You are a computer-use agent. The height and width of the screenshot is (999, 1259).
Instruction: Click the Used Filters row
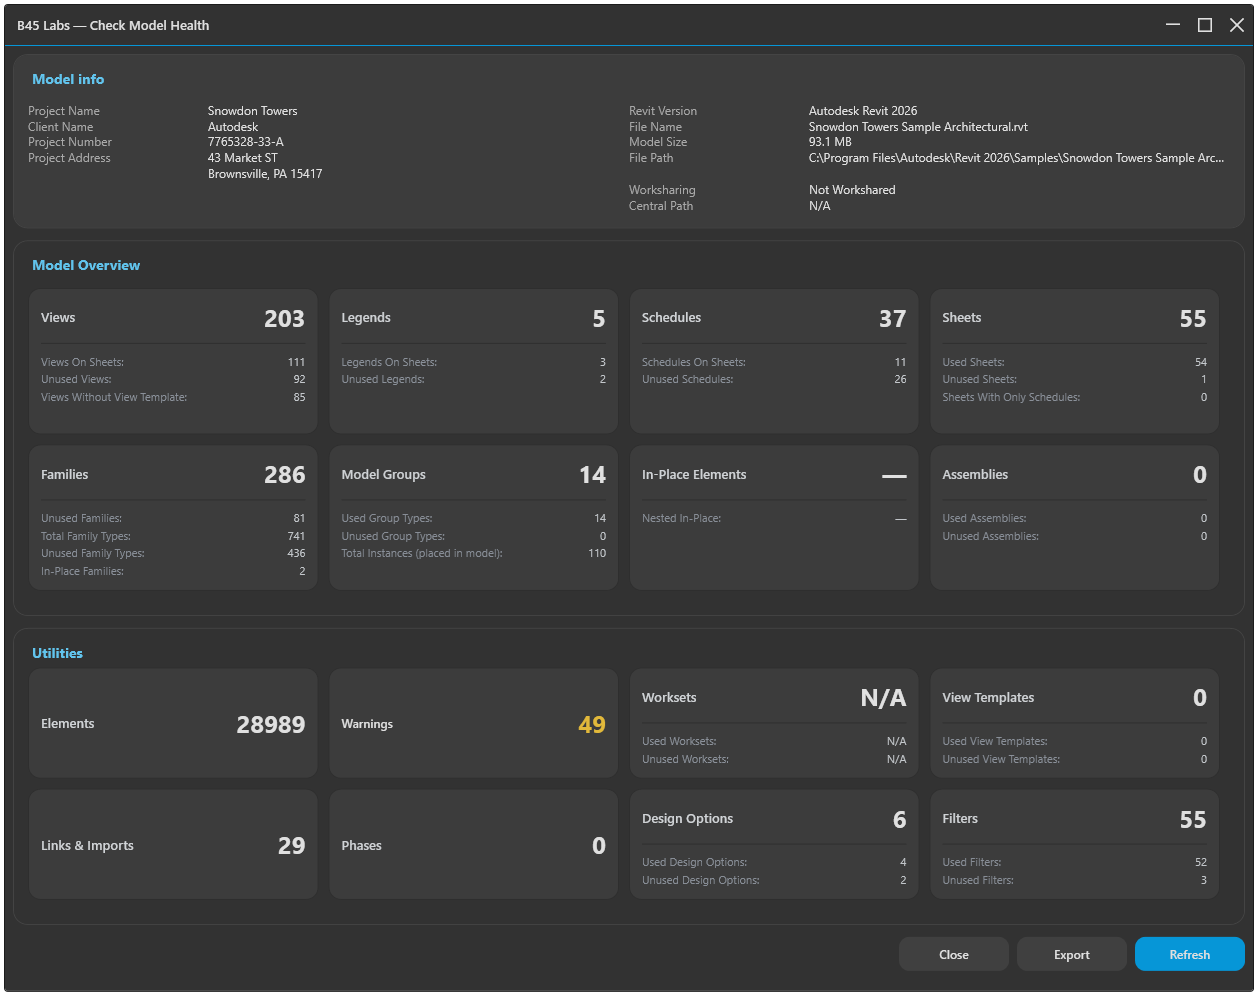[1074, 862]
